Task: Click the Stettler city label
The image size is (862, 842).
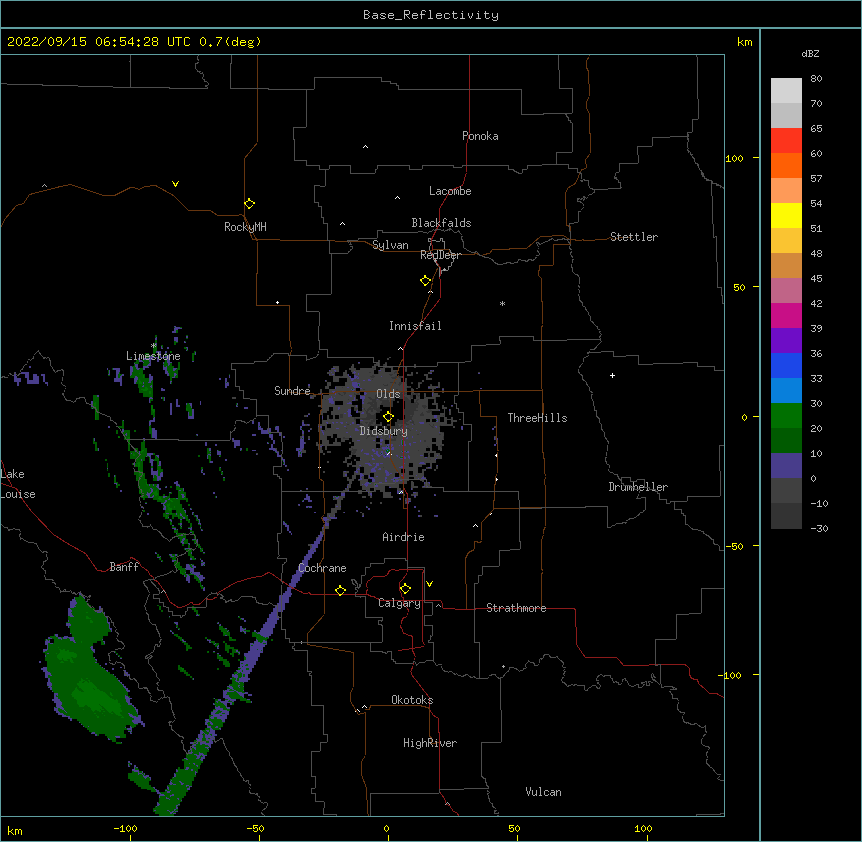Action: click(x=633, y=237)
